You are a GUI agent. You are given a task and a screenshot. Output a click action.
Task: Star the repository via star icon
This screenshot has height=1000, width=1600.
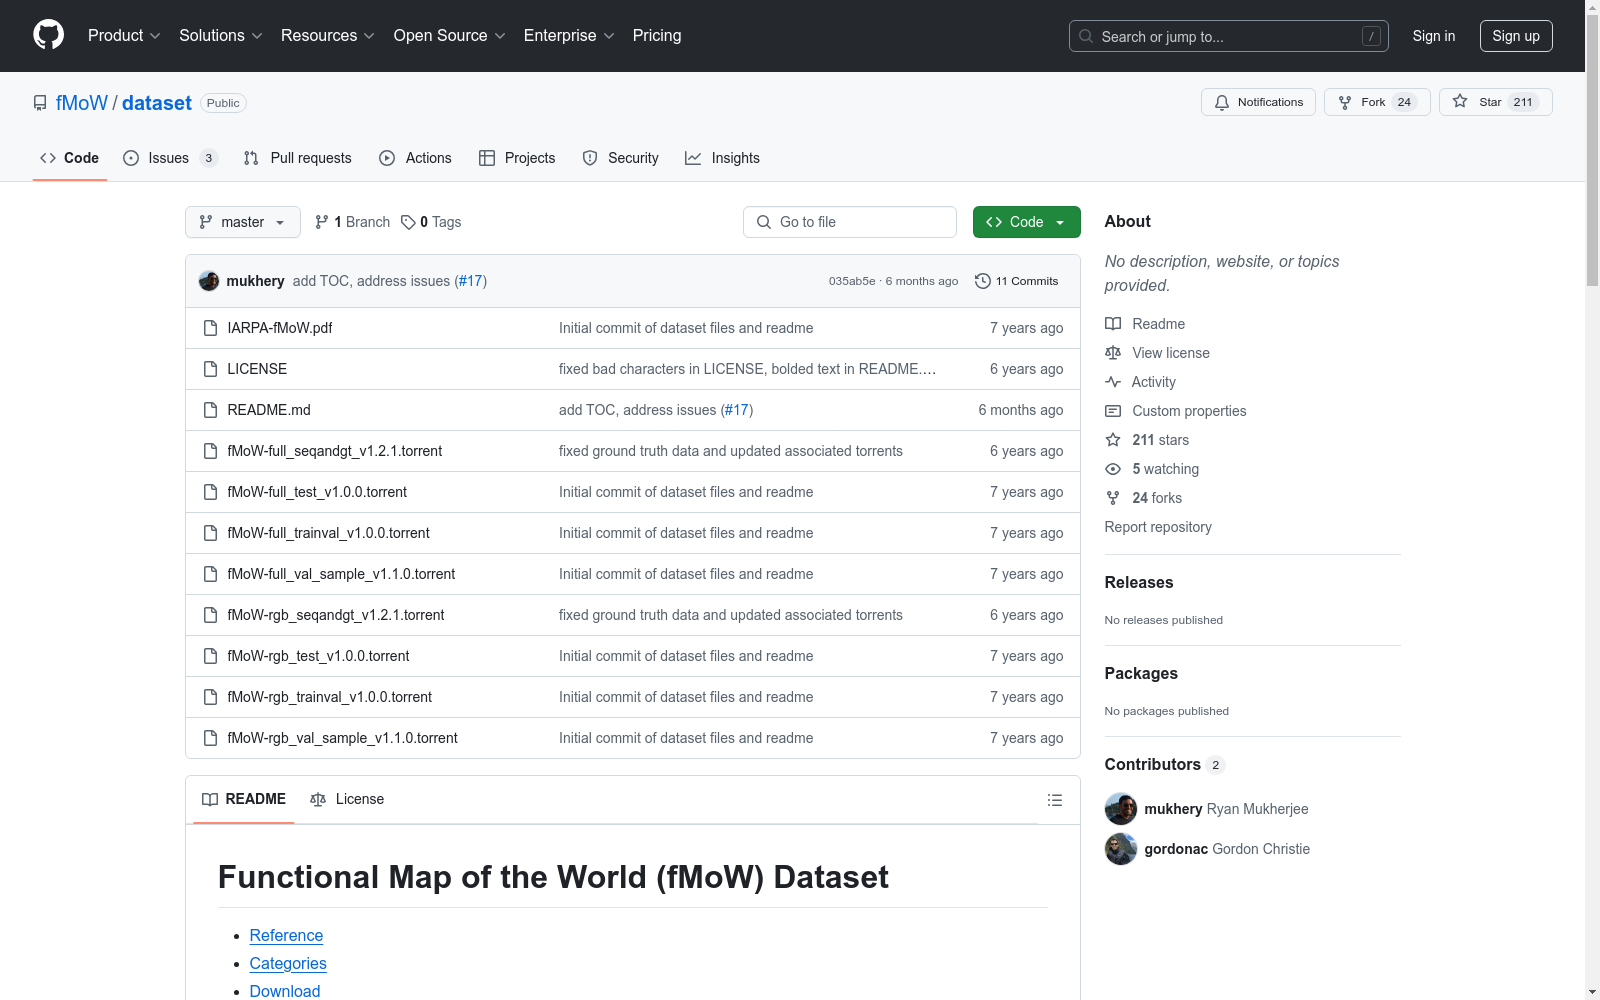[1460, 102]
